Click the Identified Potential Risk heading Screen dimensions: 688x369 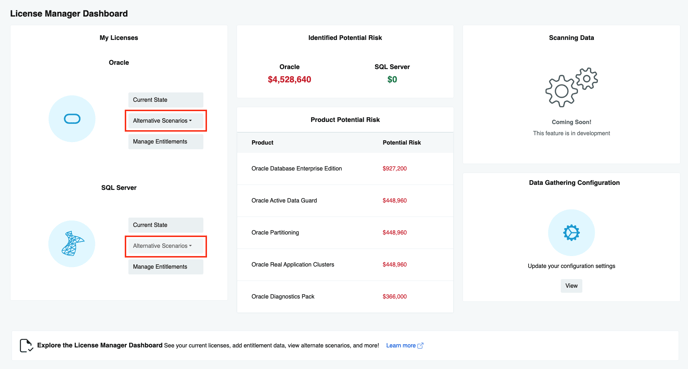pyautogui.click(x=345, y=38)
